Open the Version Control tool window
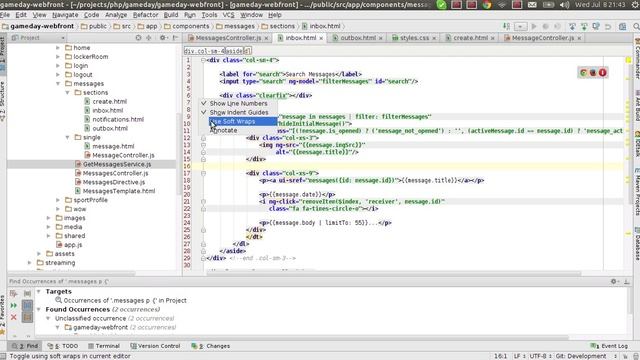This screenshot has width=640, height=360. coord(155,346)
